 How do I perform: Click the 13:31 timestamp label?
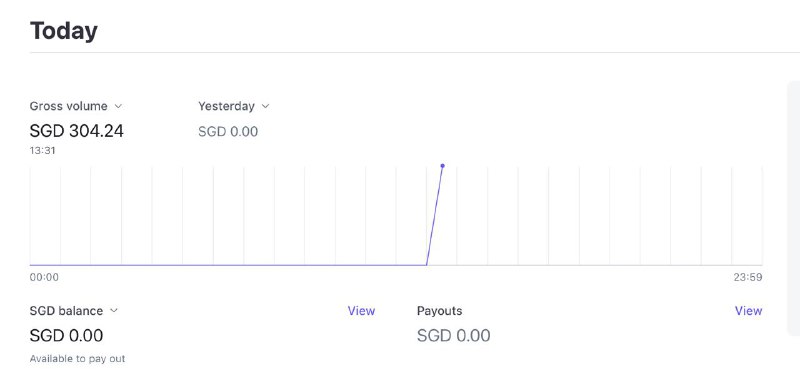click(42, 150)
